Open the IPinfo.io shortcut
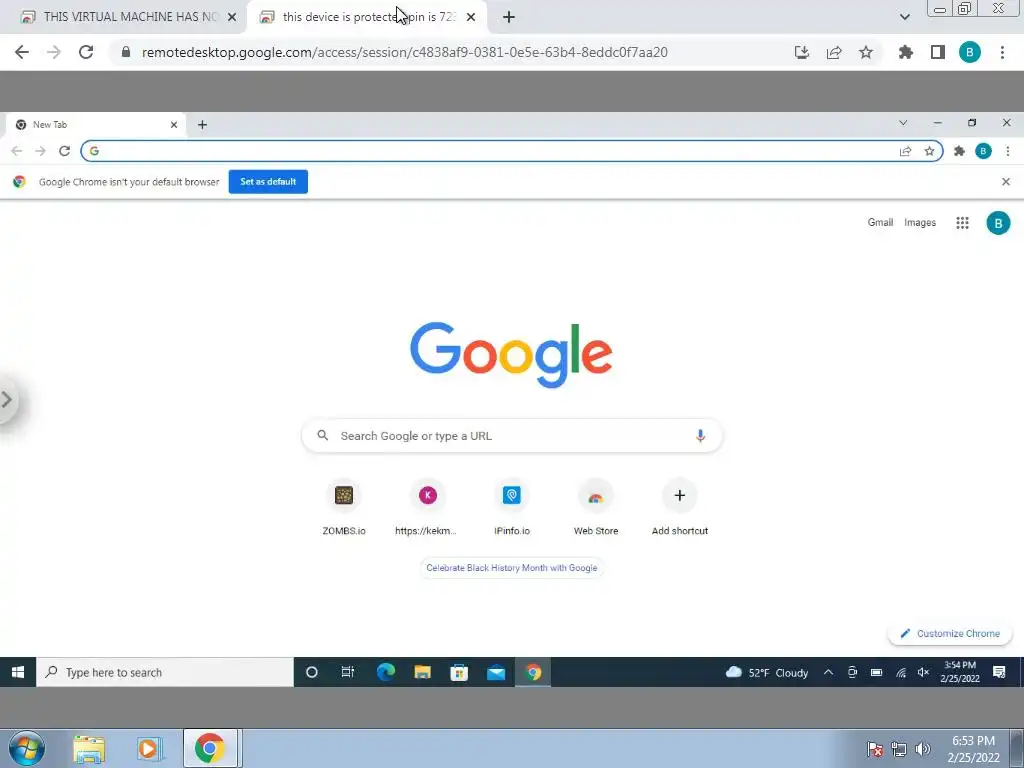 (512, 509)
